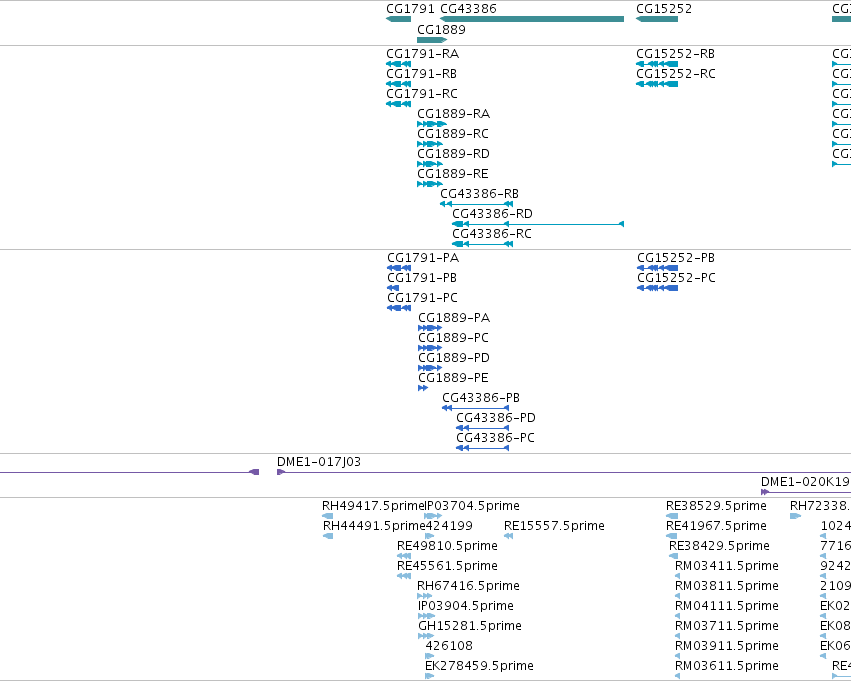The width and height of the screenshot is (851, 681).
Task: Click EST entry 426108
Action: pos(449,646)
